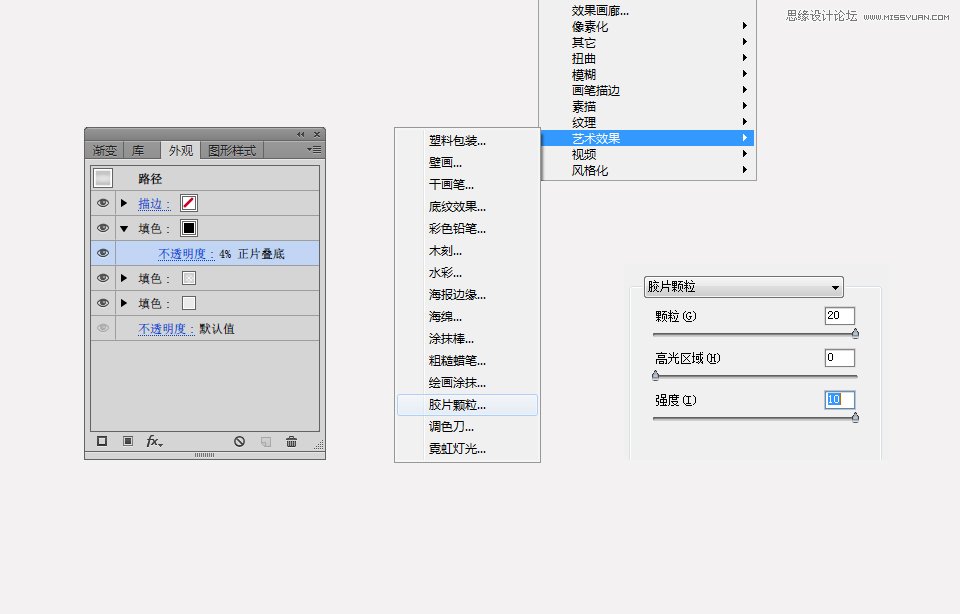Open the 纹理 submenu
The image size is (960, 614).
[x=647, y=122]
